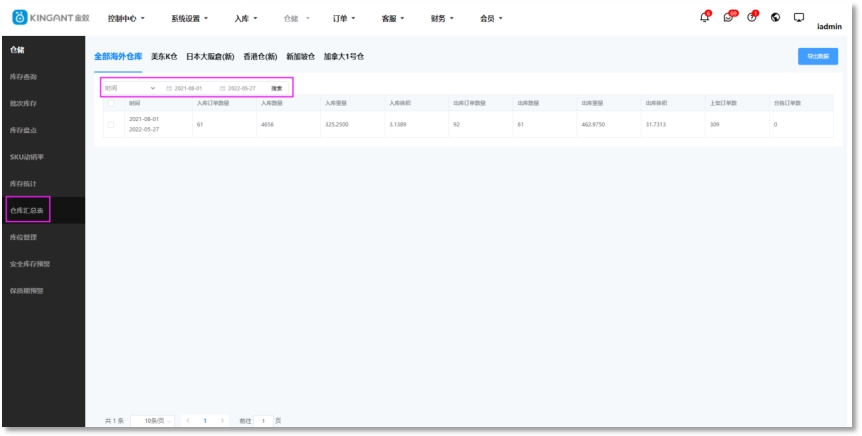Expand the 仓储 top menu

click(x=296, y=18)
